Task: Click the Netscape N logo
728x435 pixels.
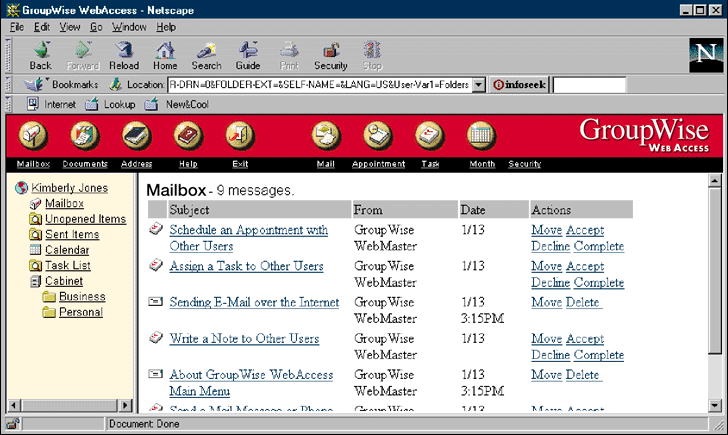Action: [x=706, y=55]
